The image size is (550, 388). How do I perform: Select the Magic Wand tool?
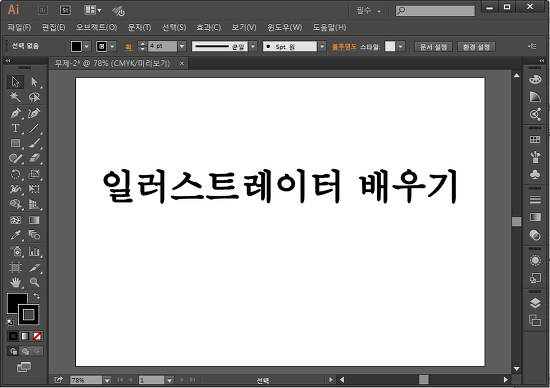(15, 97)
